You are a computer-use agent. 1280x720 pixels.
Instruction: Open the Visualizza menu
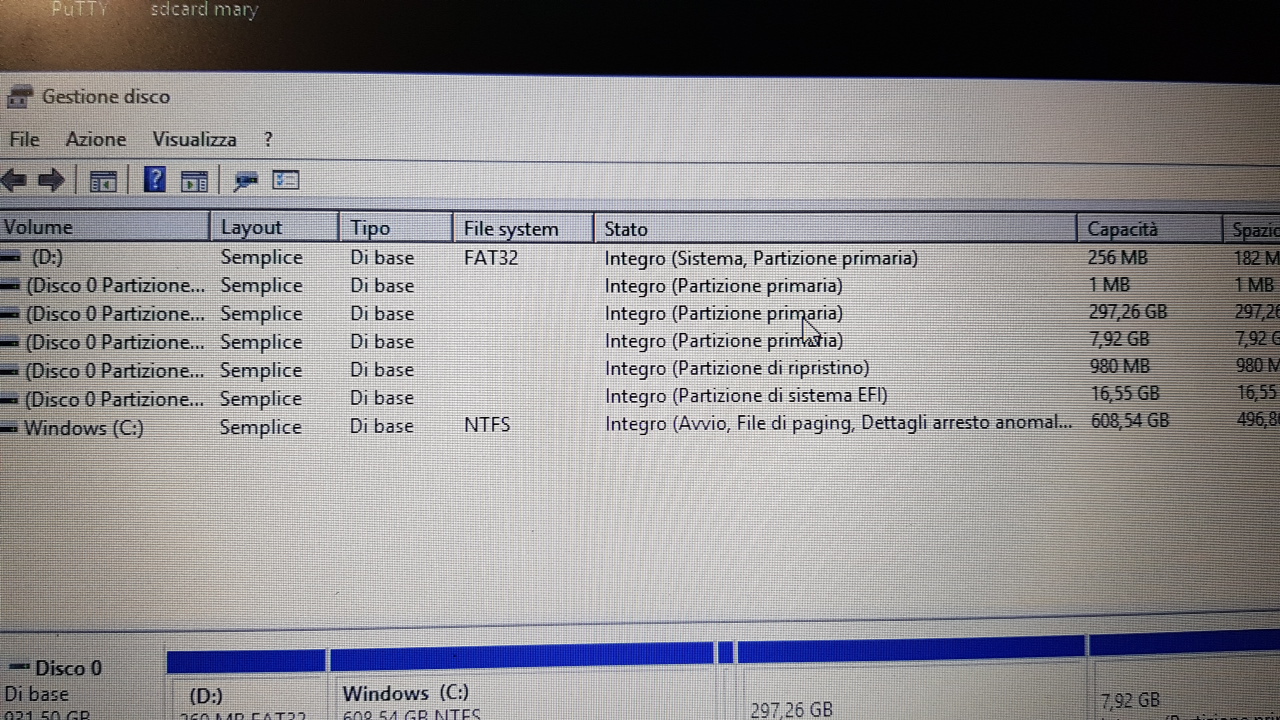click(x=194, y=139)
